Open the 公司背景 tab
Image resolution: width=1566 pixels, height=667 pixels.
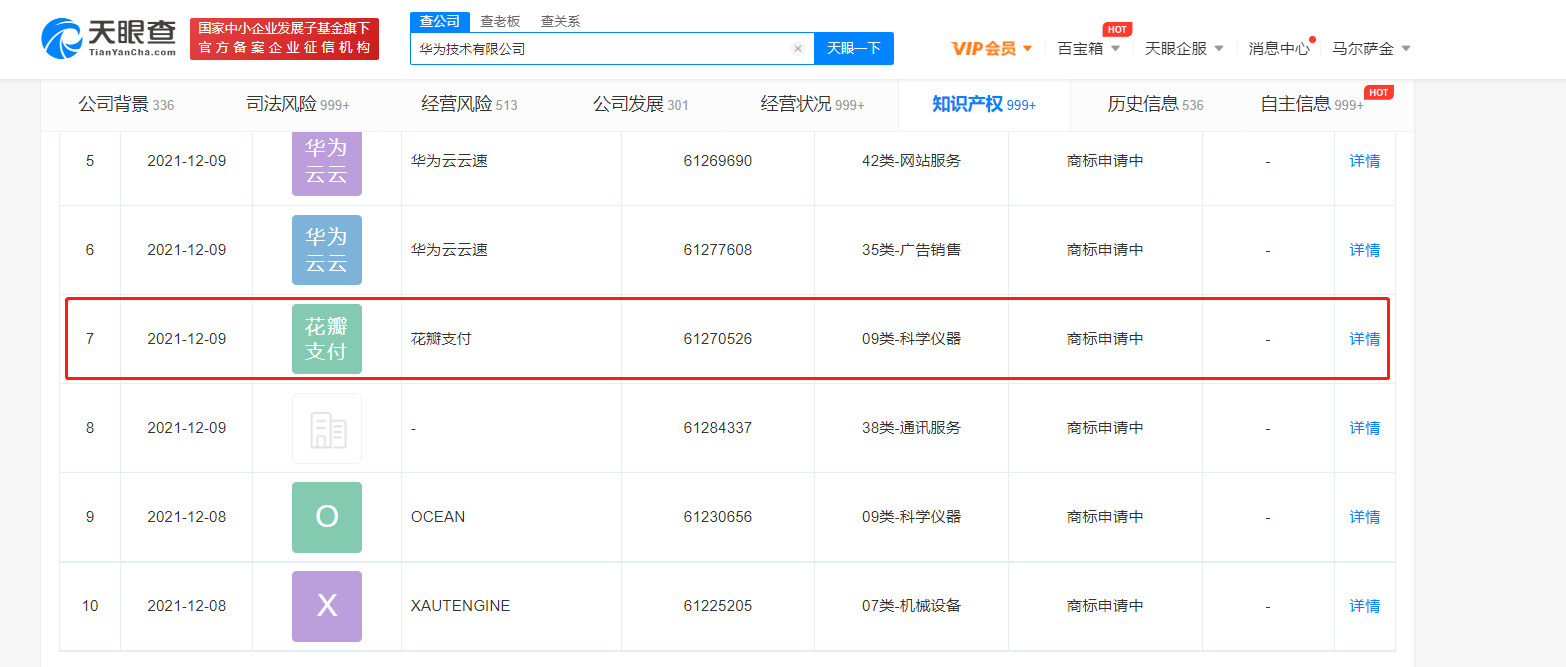126,104
